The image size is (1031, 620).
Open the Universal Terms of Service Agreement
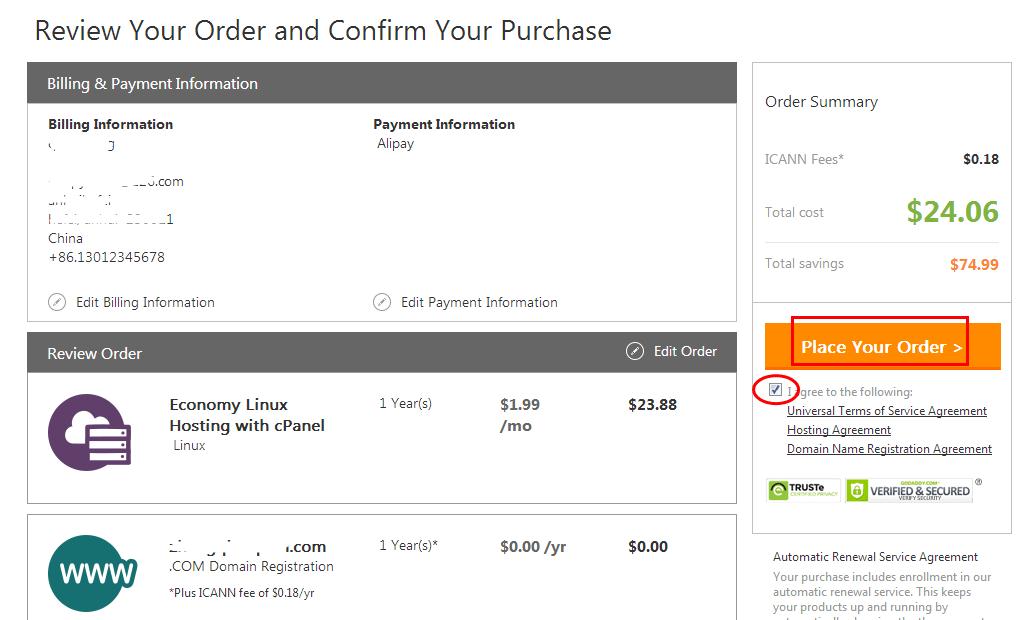887,411
